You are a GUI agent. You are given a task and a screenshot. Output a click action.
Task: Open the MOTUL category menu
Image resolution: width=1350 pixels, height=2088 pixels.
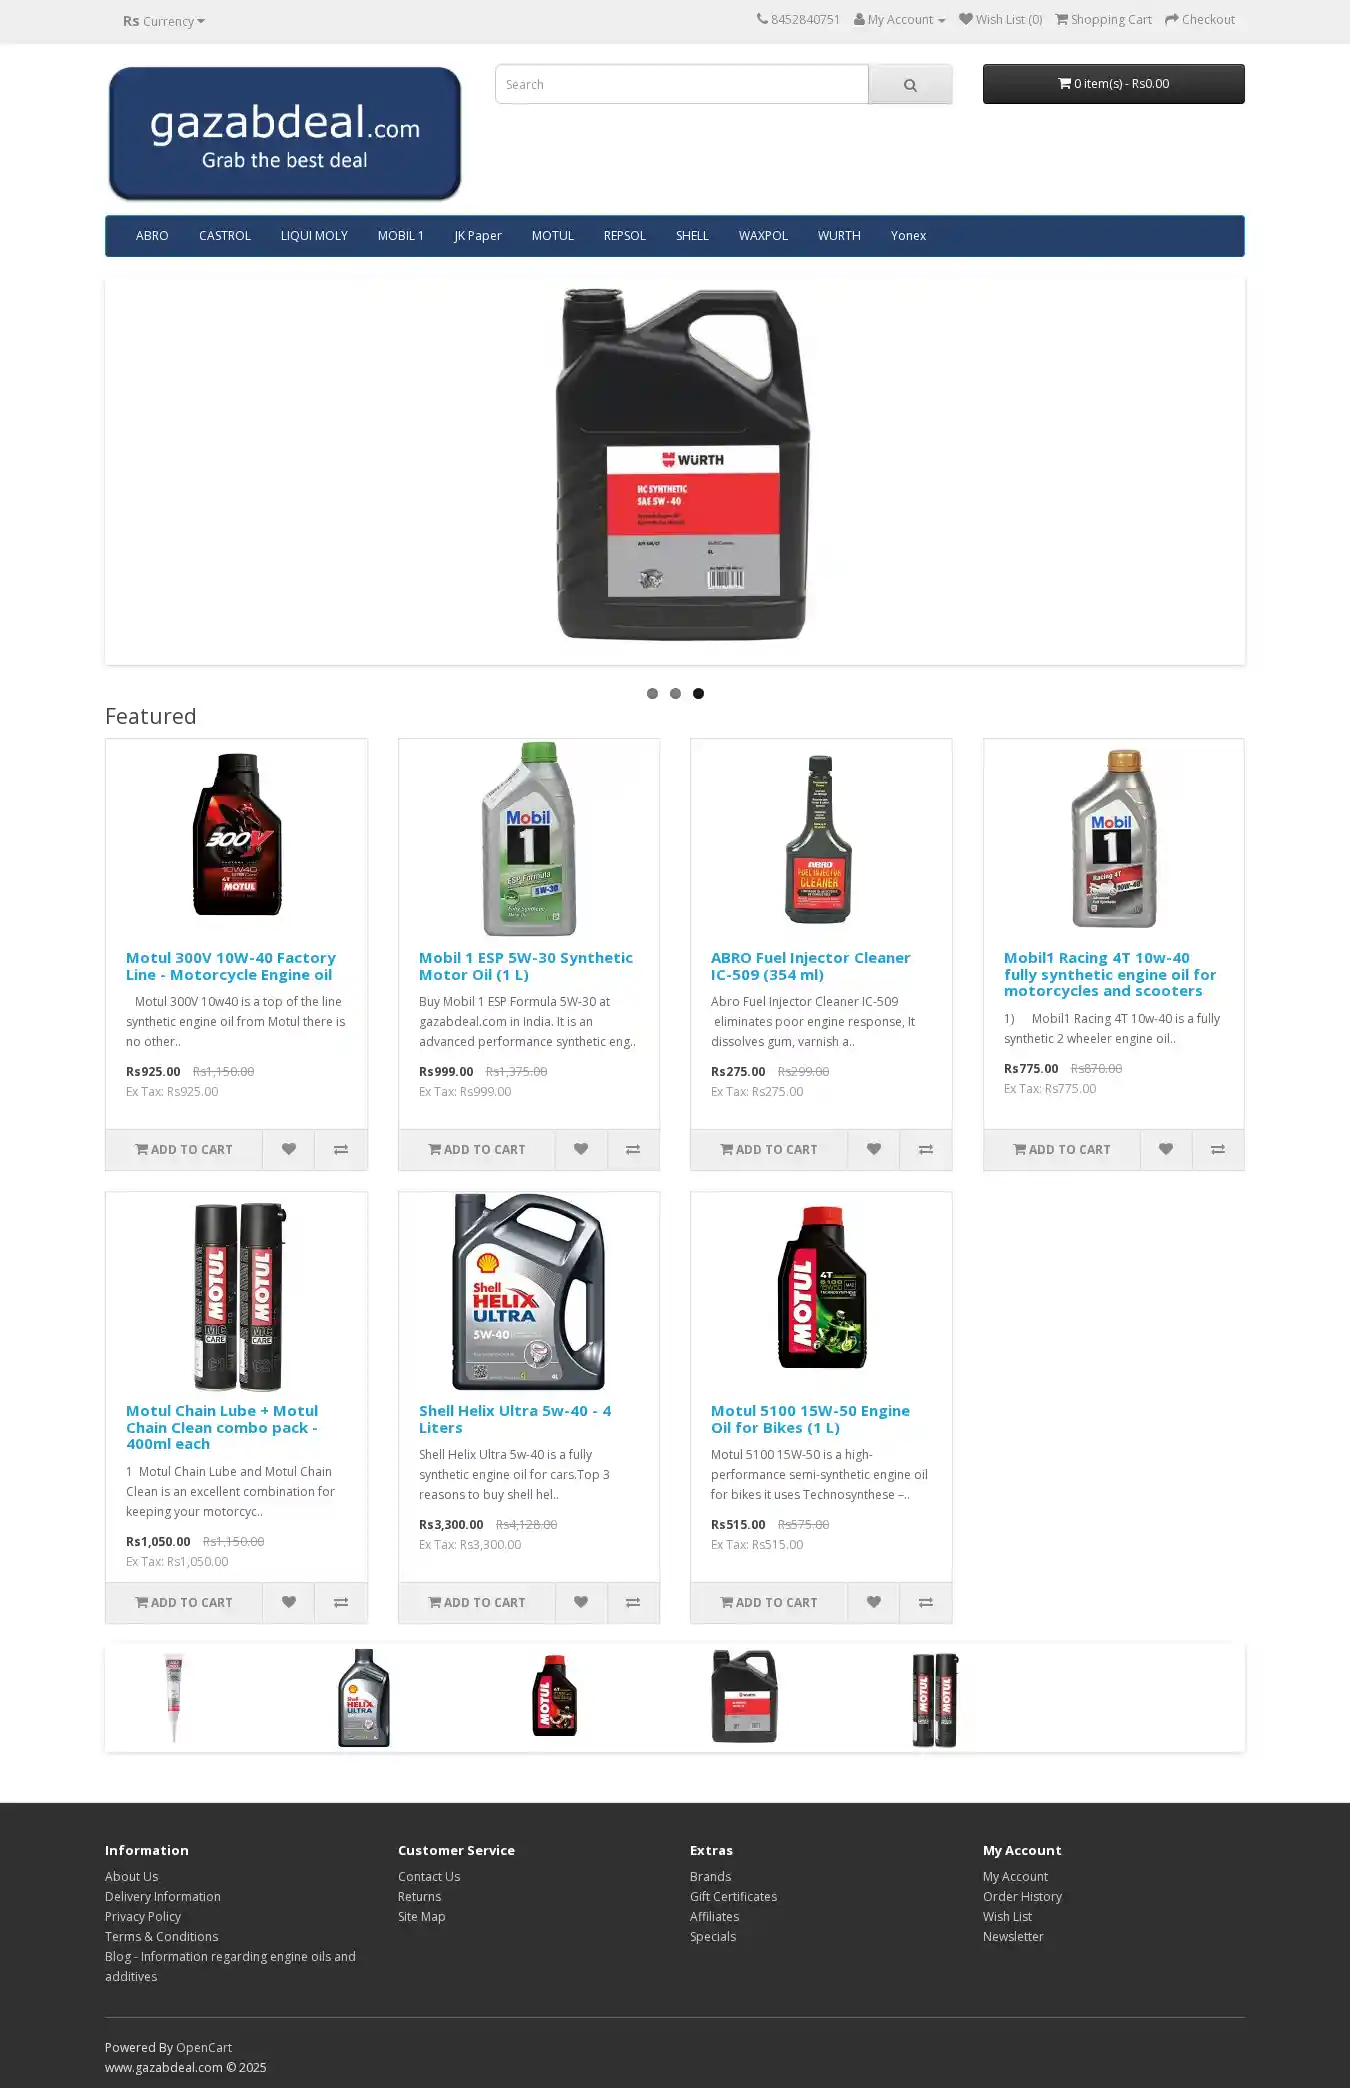553,236
